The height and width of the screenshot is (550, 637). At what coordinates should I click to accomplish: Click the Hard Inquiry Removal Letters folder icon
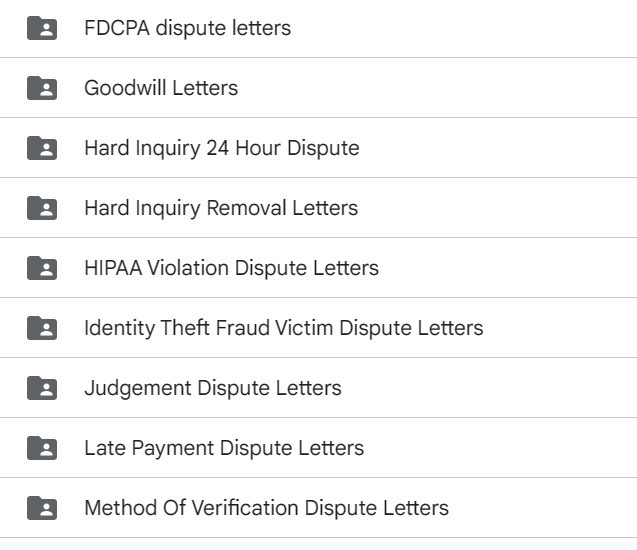tap(42, 208)
